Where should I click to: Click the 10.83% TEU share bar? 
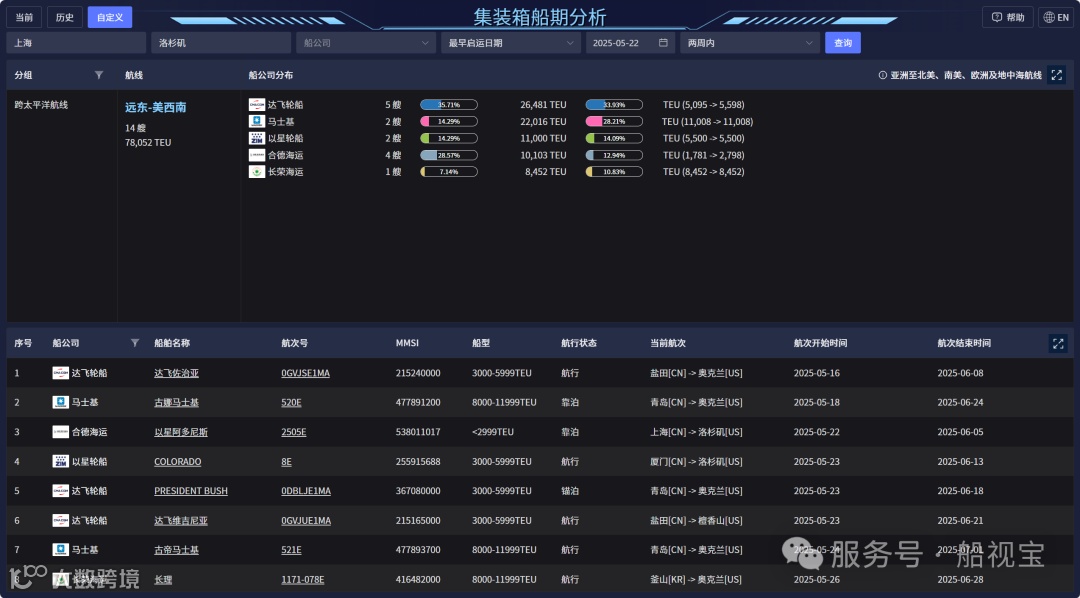[x=614, y=172]
